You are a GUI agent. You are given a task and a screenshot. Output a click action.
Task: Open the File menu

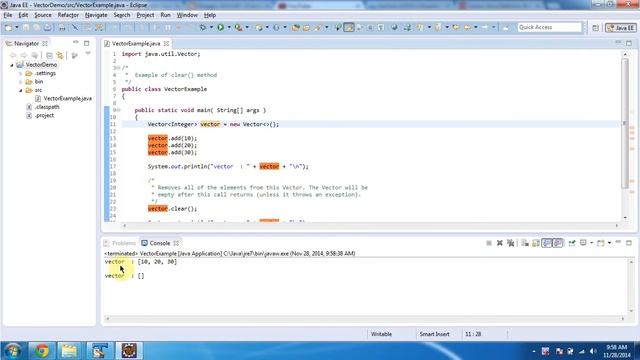[x=8, y=15]
